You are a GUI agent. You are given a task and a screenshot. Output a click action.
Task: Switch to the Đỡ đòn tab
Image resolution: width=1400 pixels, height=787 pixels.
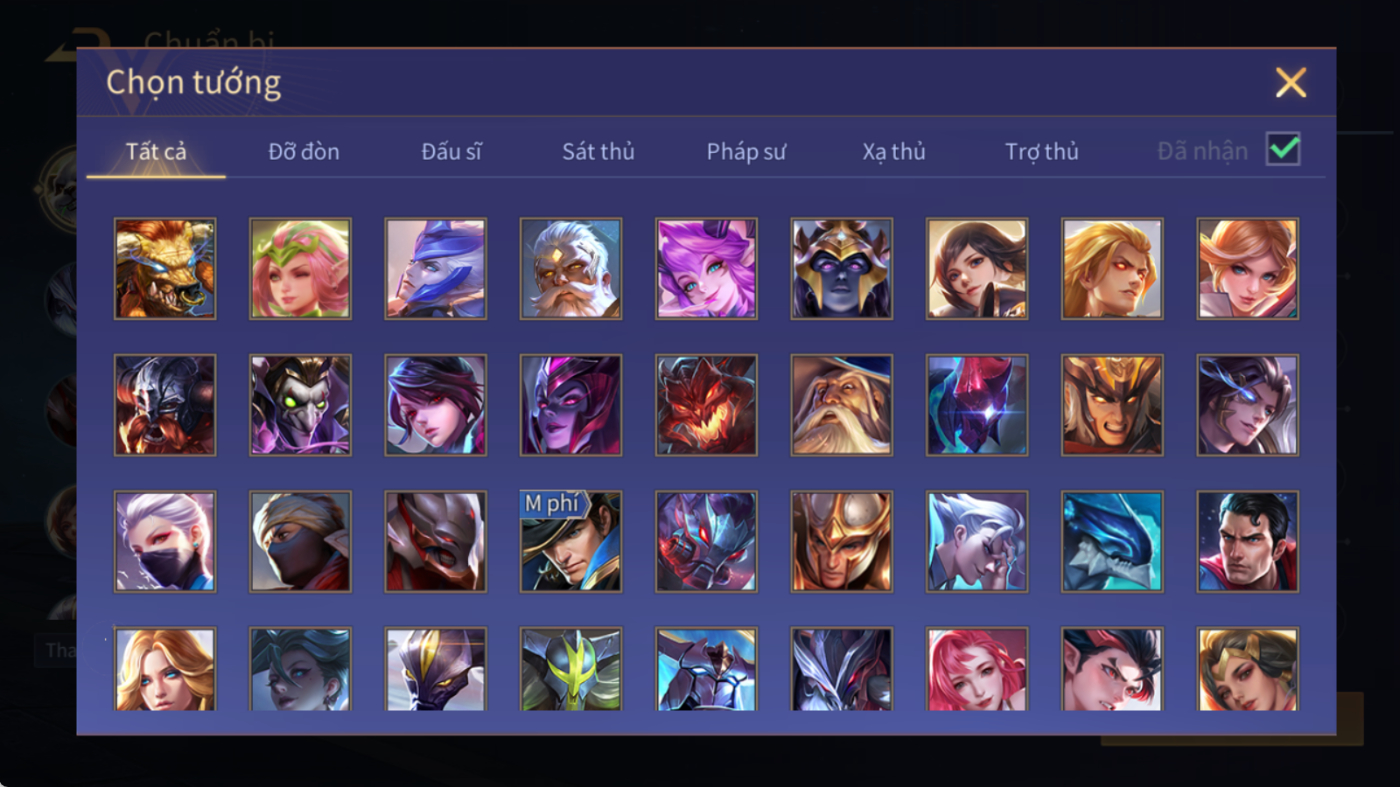[x=304, y=151]
